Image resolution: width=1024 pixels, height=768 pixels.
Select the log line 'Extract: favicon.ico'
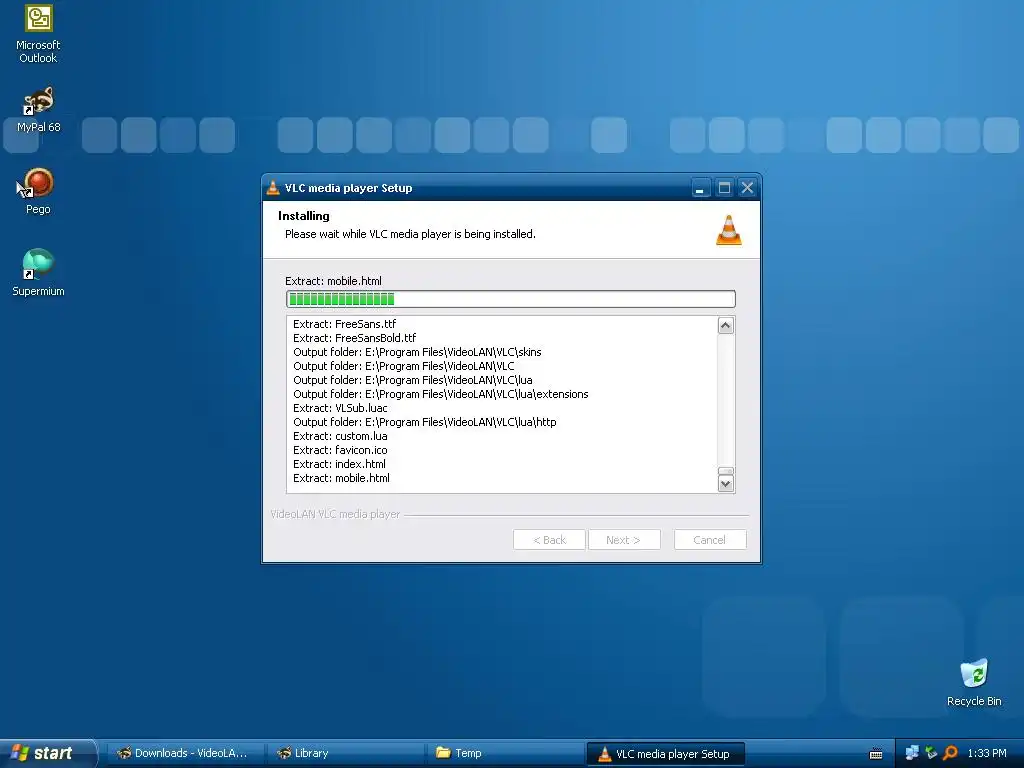click(340, 450)
